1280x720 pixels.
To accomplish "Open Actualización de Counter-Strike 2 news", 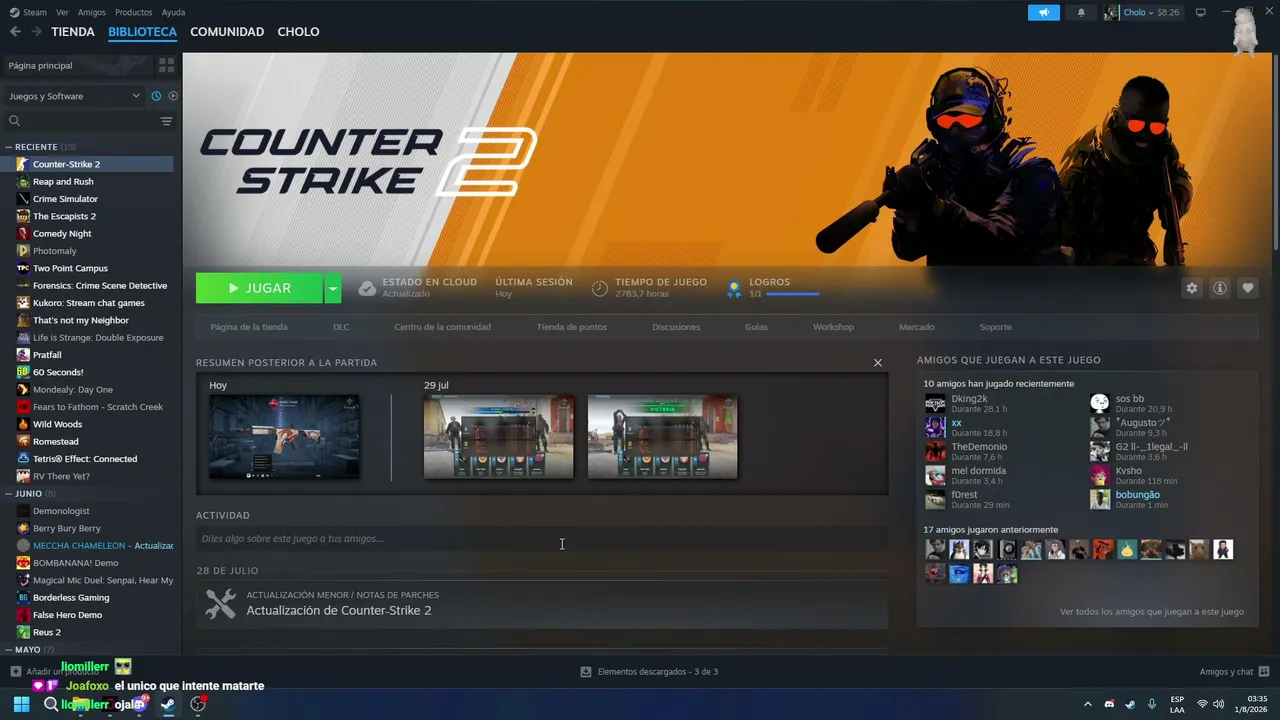I will (x=339, y=610).
